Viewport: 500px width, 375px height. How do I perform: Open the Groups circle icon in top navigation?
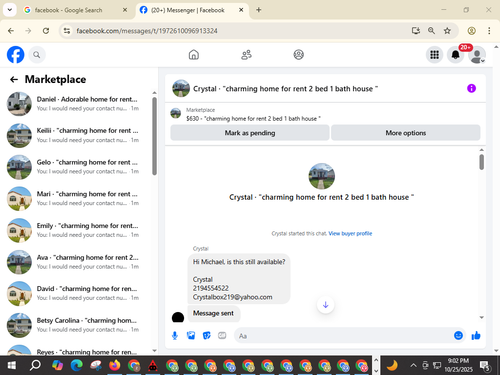pyautogui.click(x=298, y=55)
